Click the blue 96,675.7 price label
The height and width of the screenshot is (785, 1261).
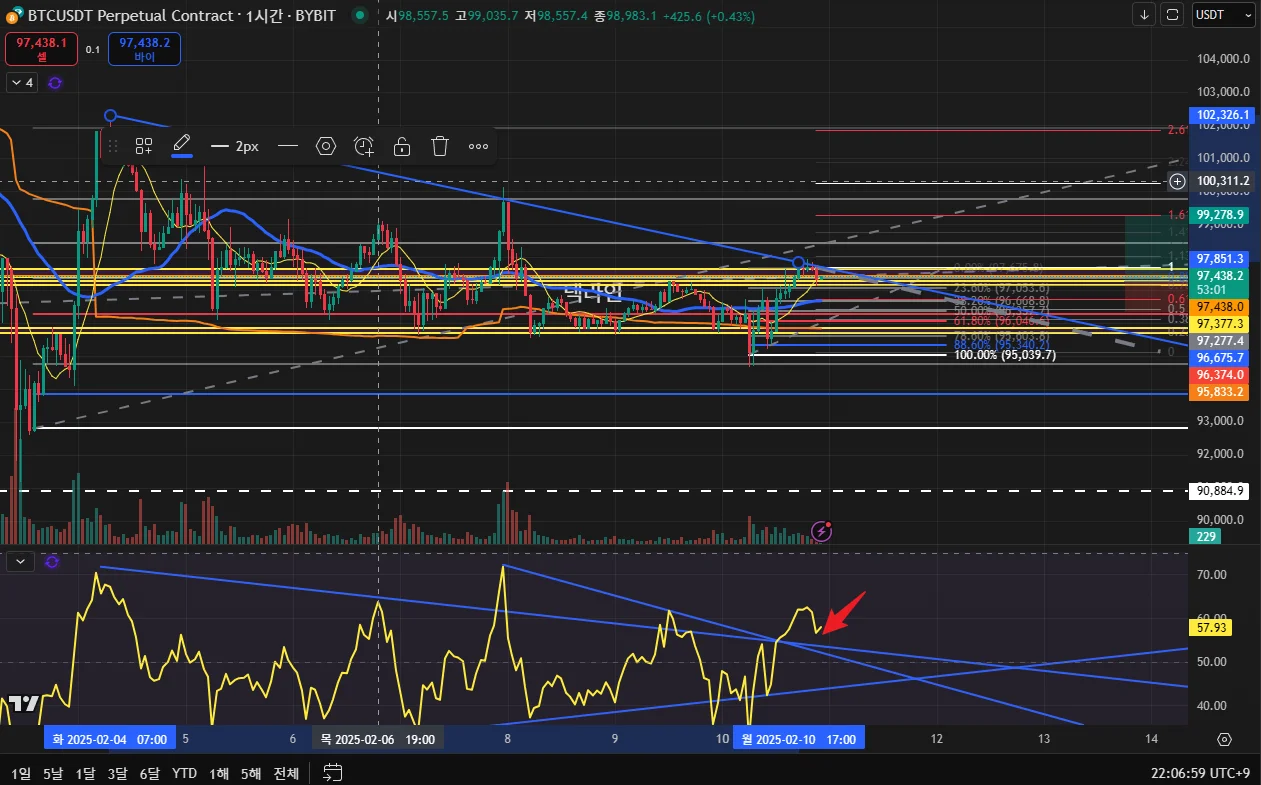pyautogui.click(x=1221, y=358)
